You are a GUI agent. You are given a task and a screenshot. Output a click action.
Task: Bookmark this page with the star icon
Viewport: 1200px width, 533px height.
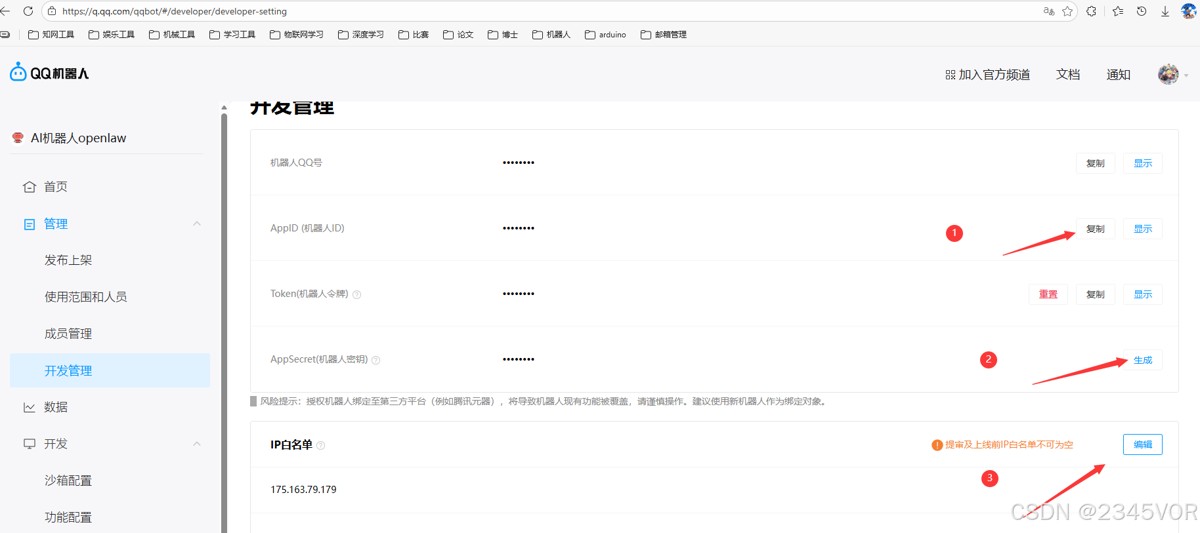click(x=1068, y=11)
